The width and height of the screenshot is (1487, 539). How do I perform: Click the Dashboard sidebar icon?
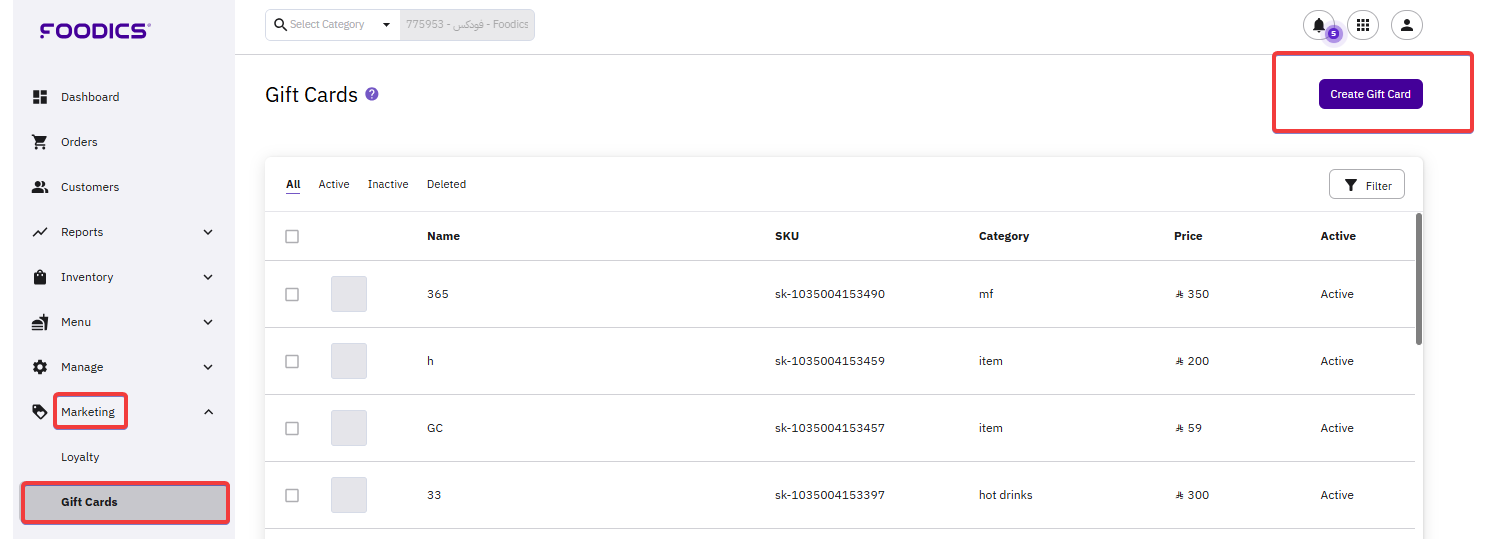pyautogui.click(x=40, y=97)
